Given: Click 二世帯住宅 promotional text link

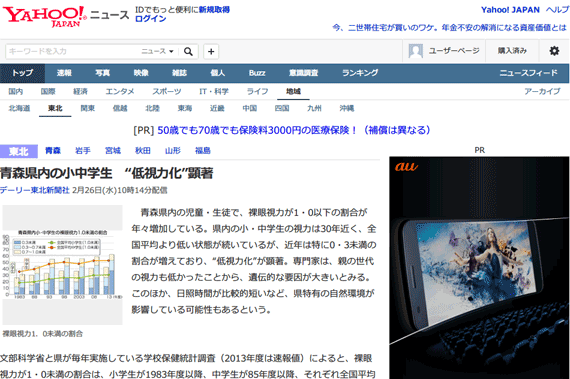Looking at the screenshot, I should (x=449, y=28).
